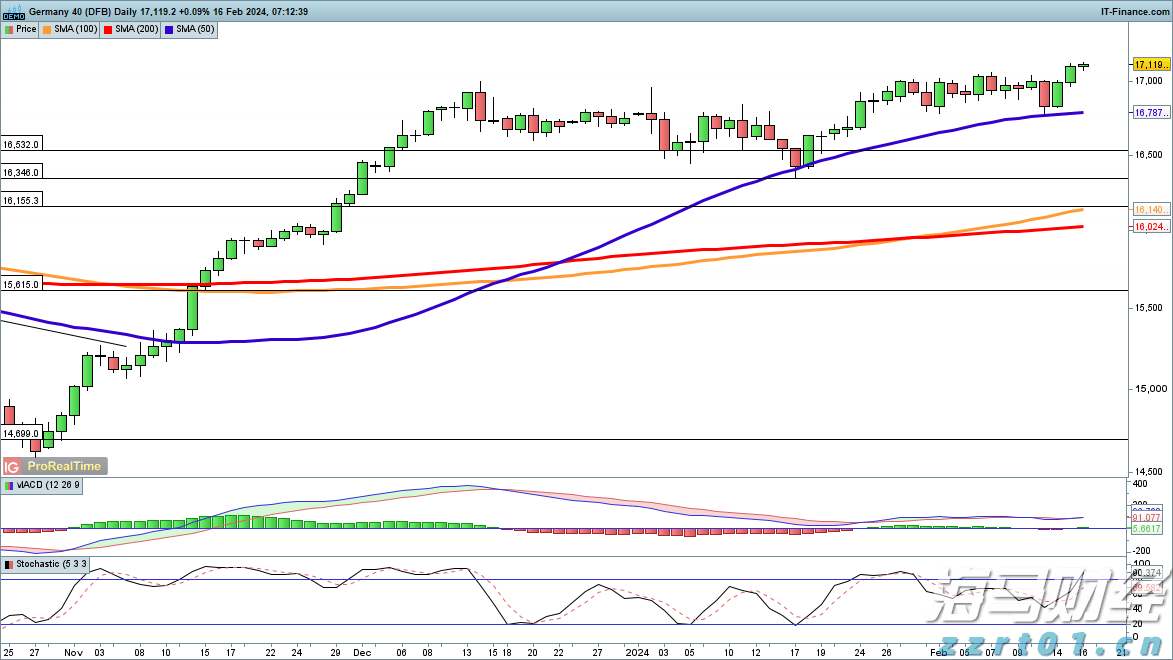The height and width of the screenshot is (660, 1173).
Task: Click the Stochastic indicator color icon
Action: pos(9,565)
